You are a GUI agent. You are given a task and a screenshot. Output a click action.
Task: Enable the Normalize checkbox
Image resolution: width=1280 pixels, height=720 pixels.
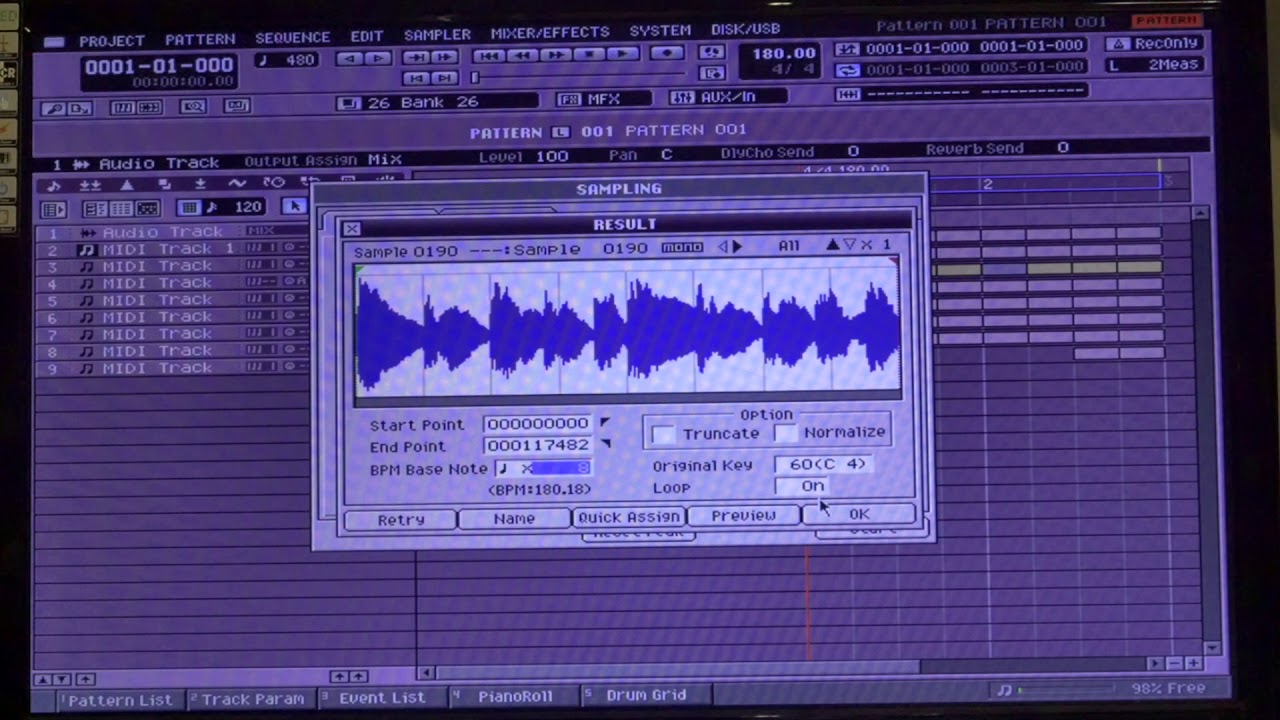[787, 433]
